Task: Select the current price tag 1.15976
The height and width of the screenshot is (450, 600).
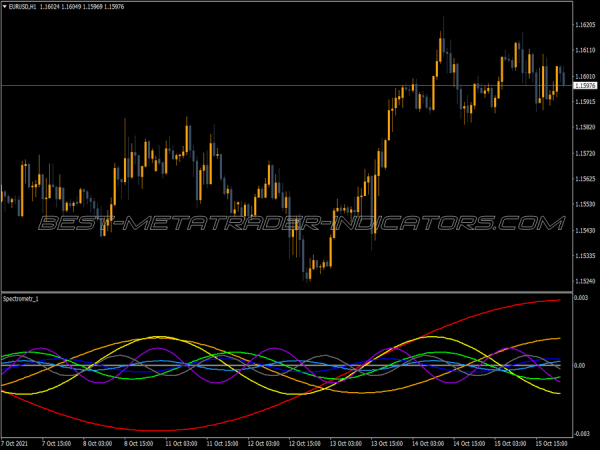Action: click(x=584, y=85)
